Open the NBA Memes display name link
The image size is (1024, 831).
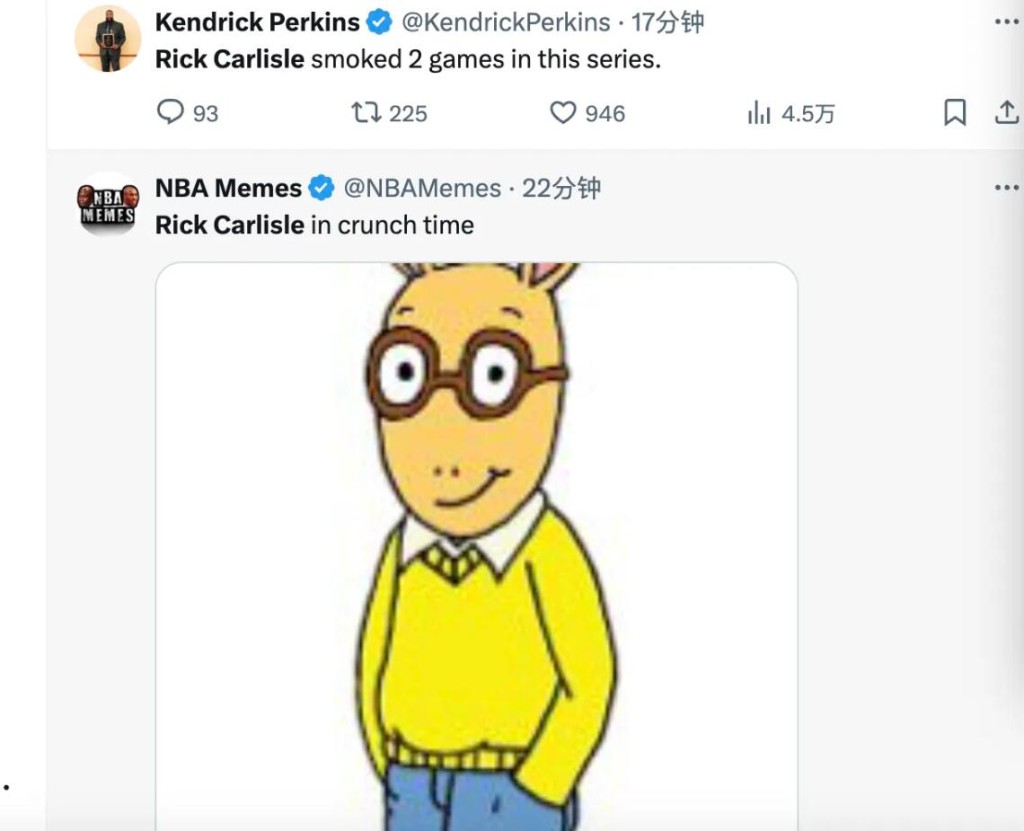(228, 188)
